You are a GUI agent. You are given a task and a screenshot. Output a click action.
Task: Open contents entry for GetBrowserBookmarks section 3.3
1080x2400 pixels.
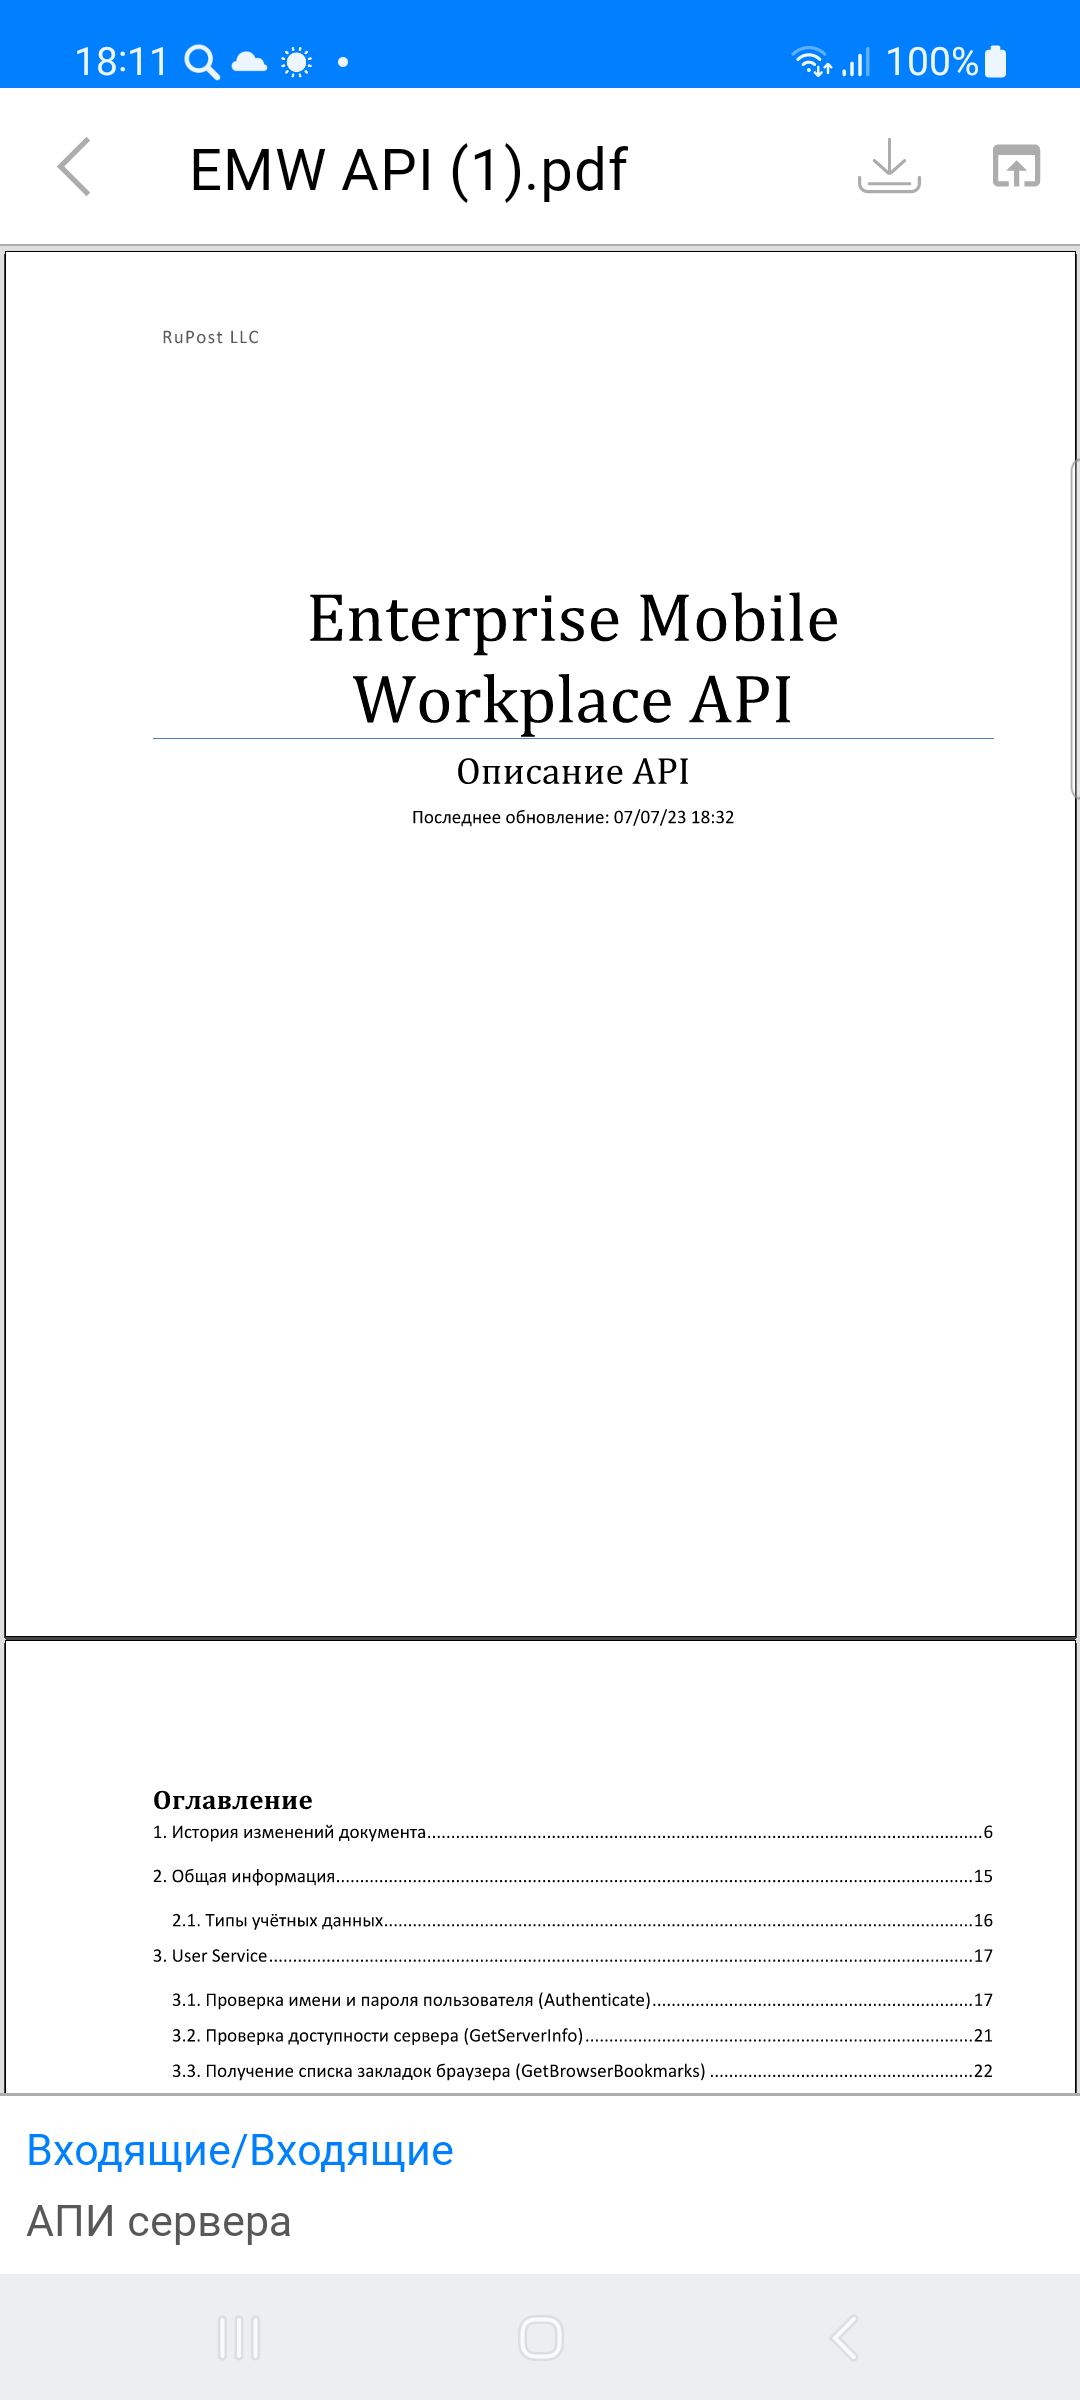click(582, 2071)
